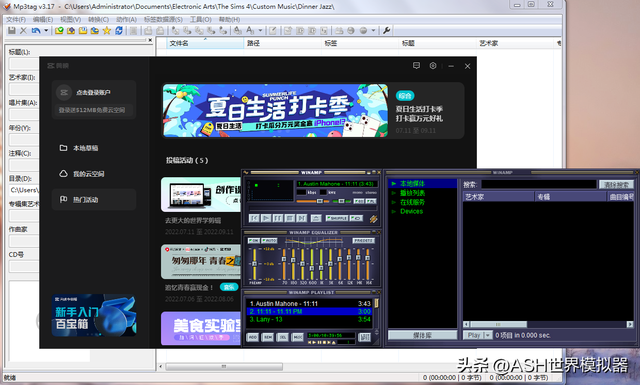The width and height of the screenshot is (640, 385).
Task: Save tags using Mp3tag toolbar disk icon
Action: tap(12, 31)
